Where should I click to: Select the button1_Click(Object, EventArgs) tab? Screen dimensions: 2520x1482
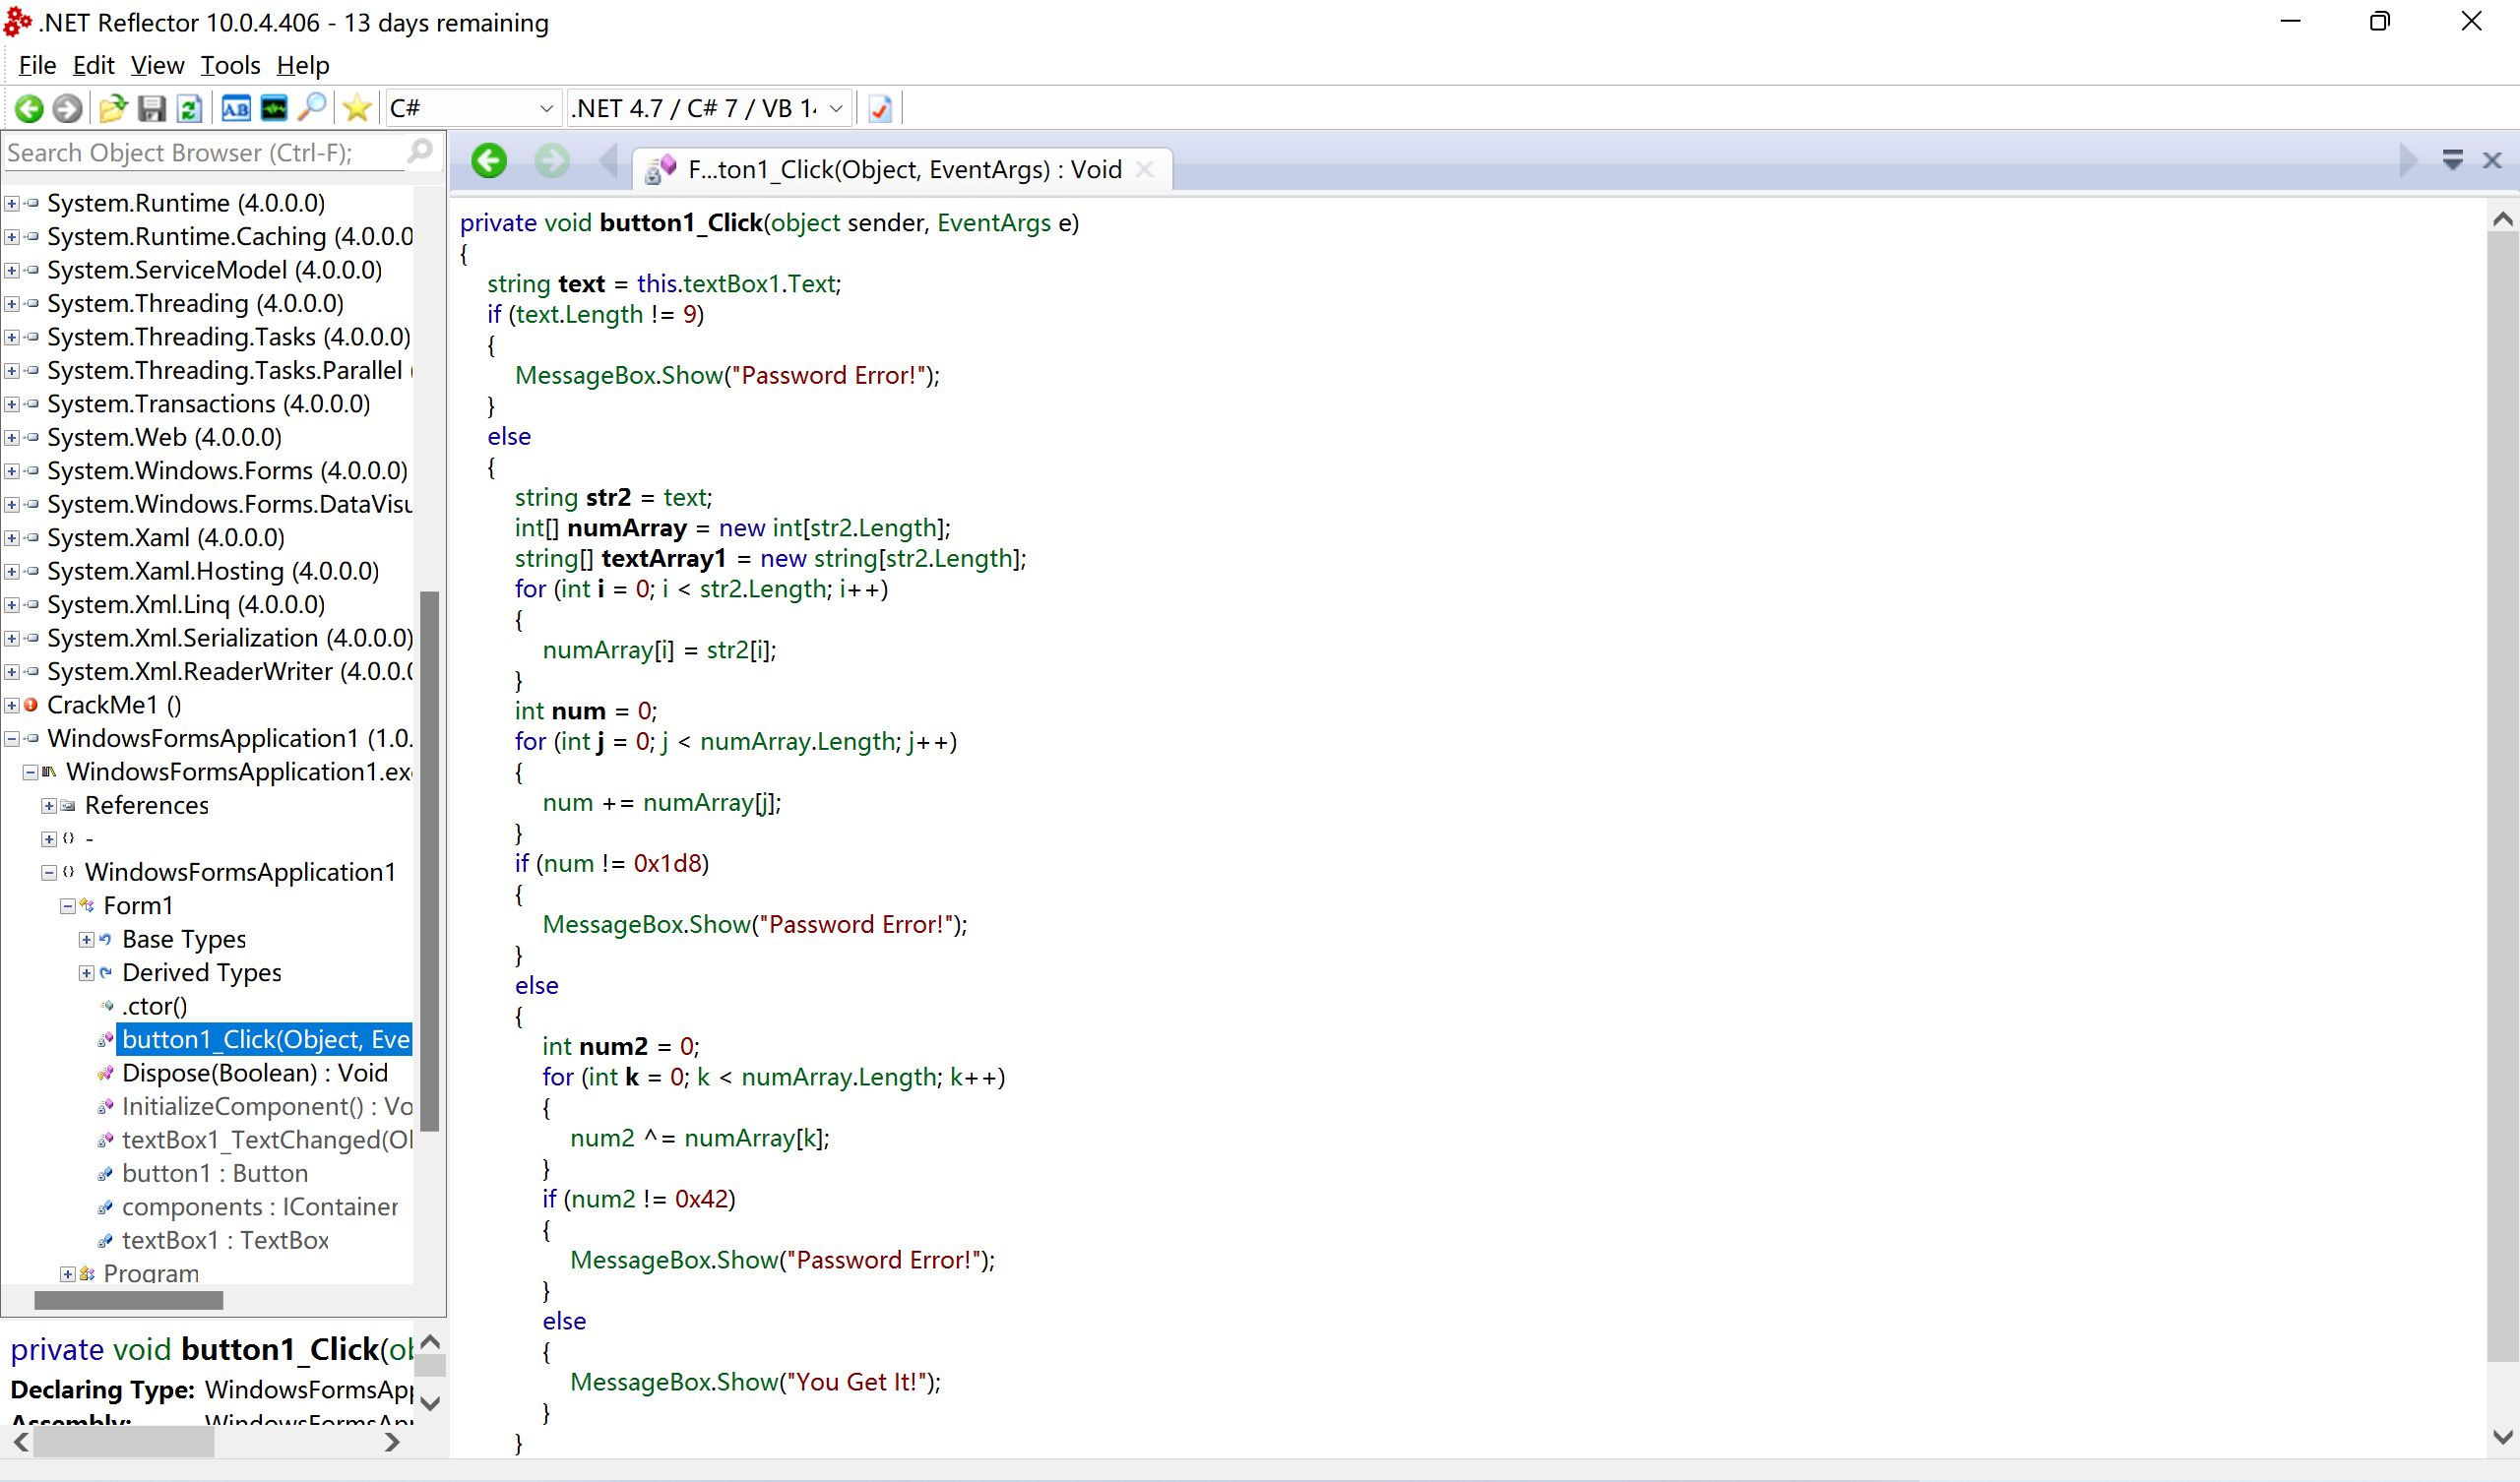[903, 169]
